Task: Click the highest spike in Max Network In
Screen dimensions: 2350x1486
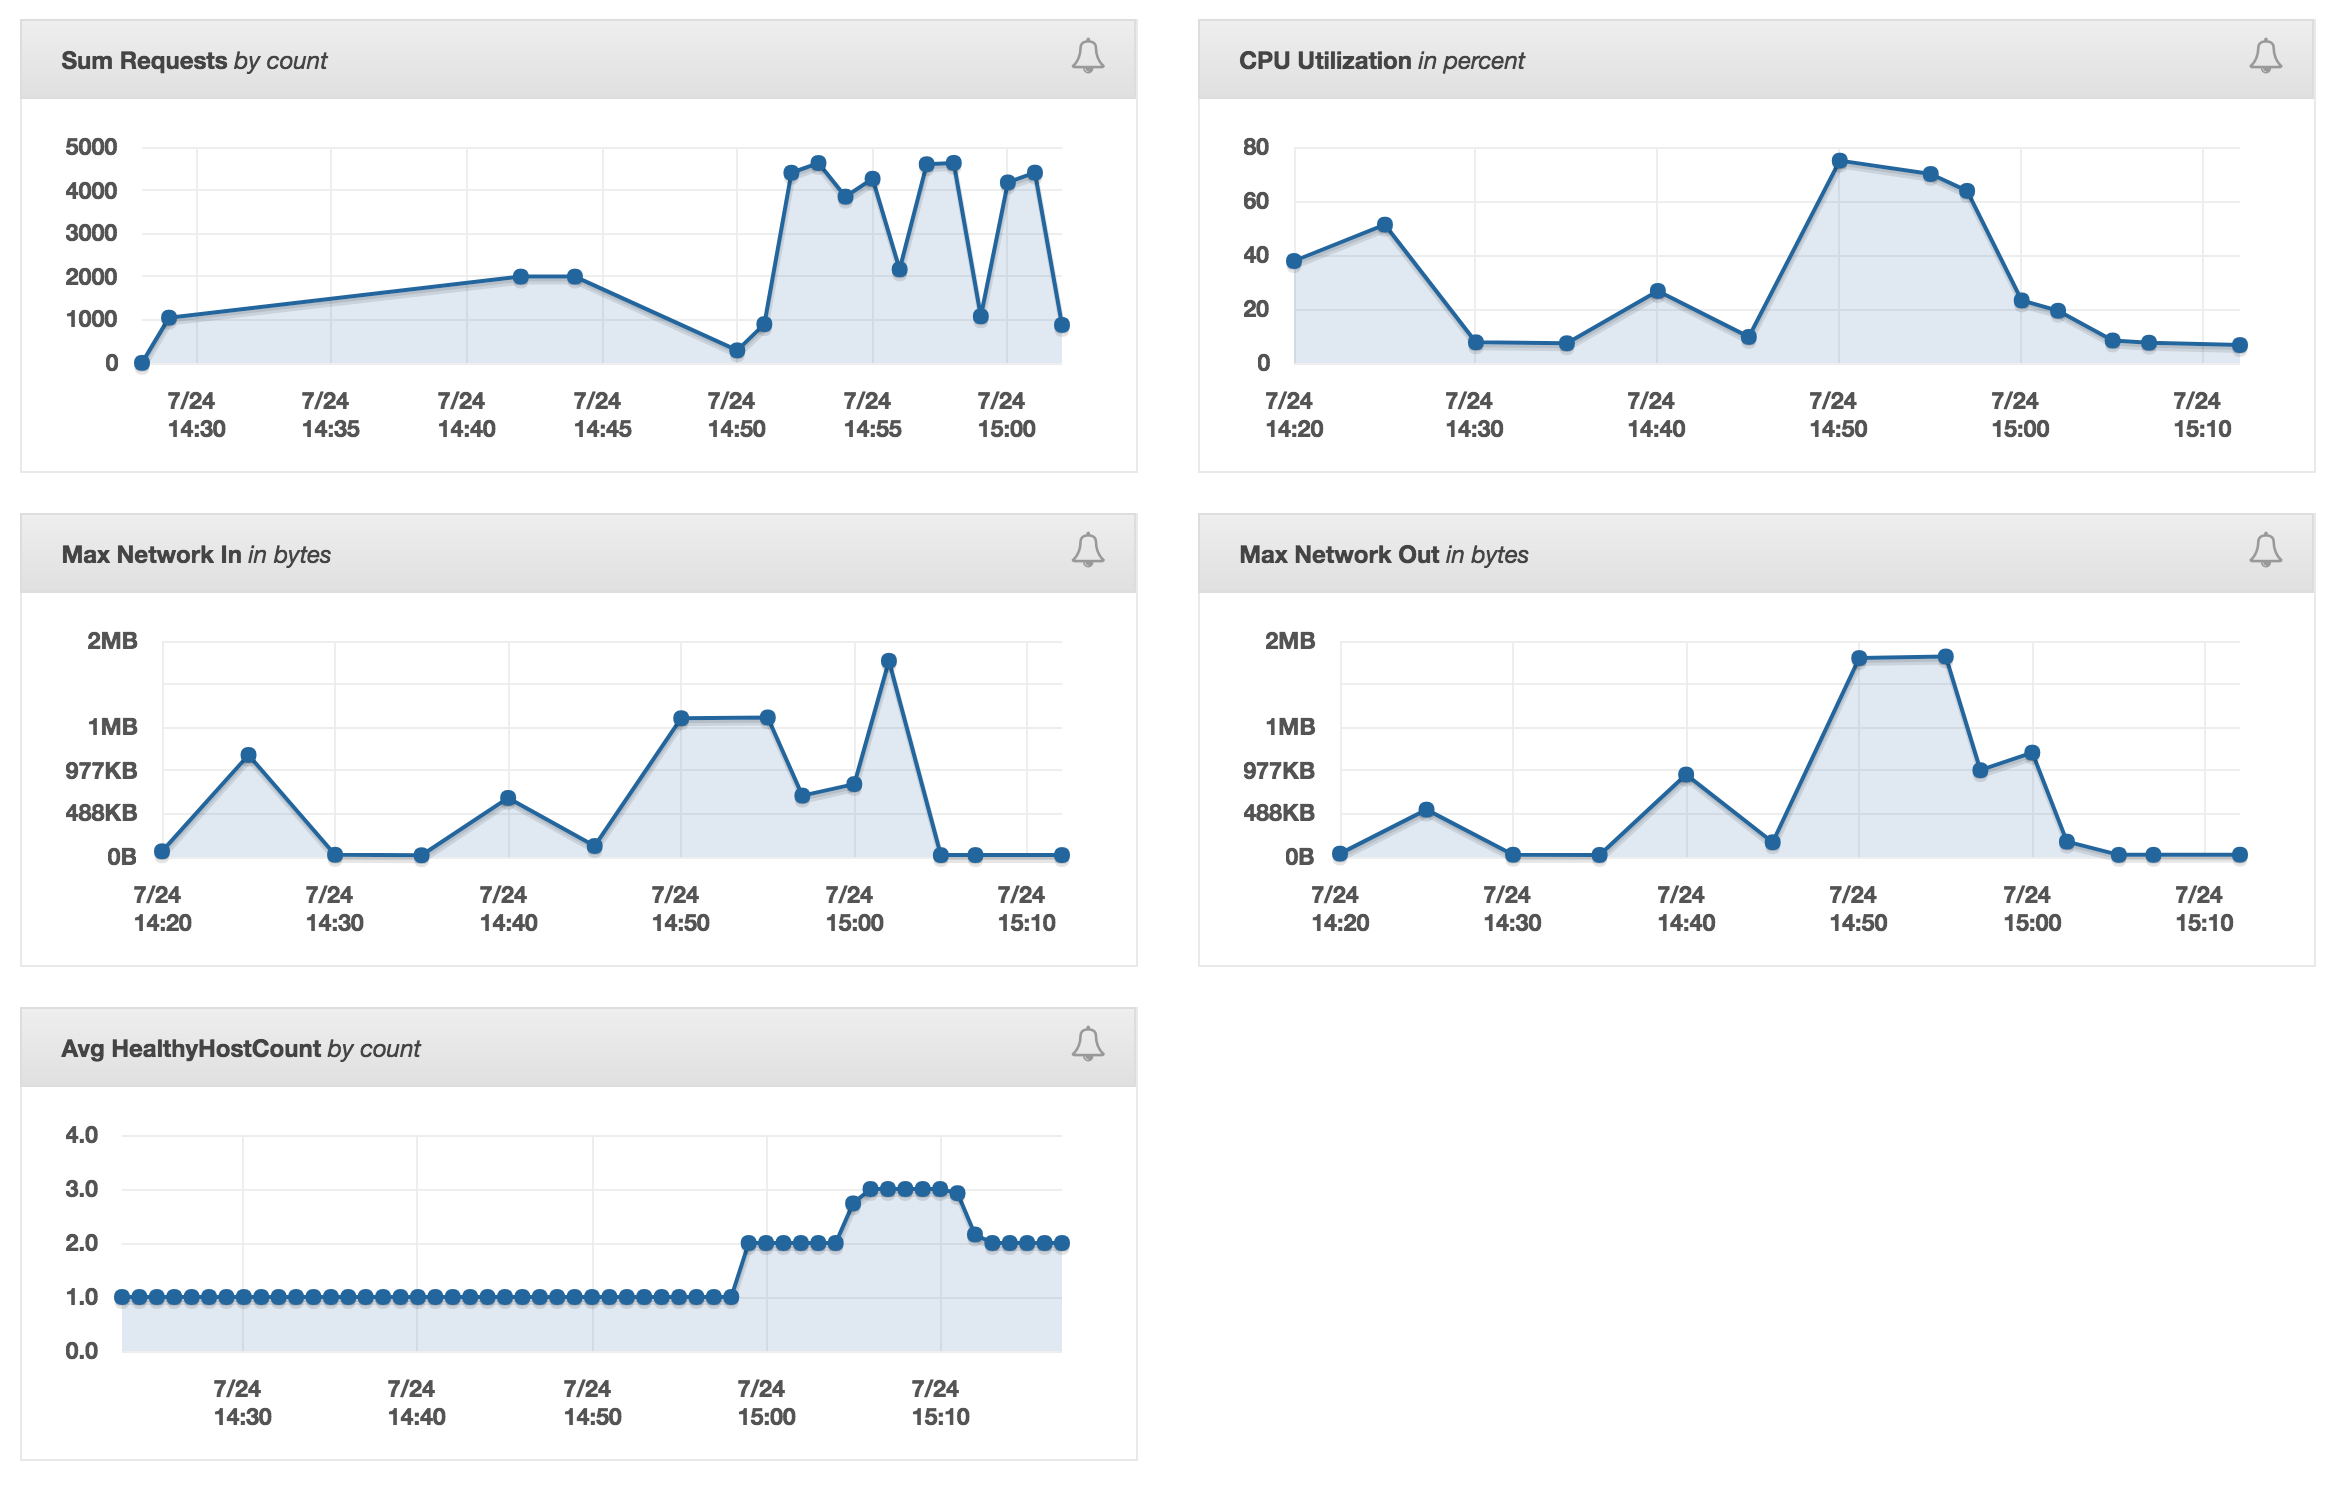Action: tap(888, 658)
